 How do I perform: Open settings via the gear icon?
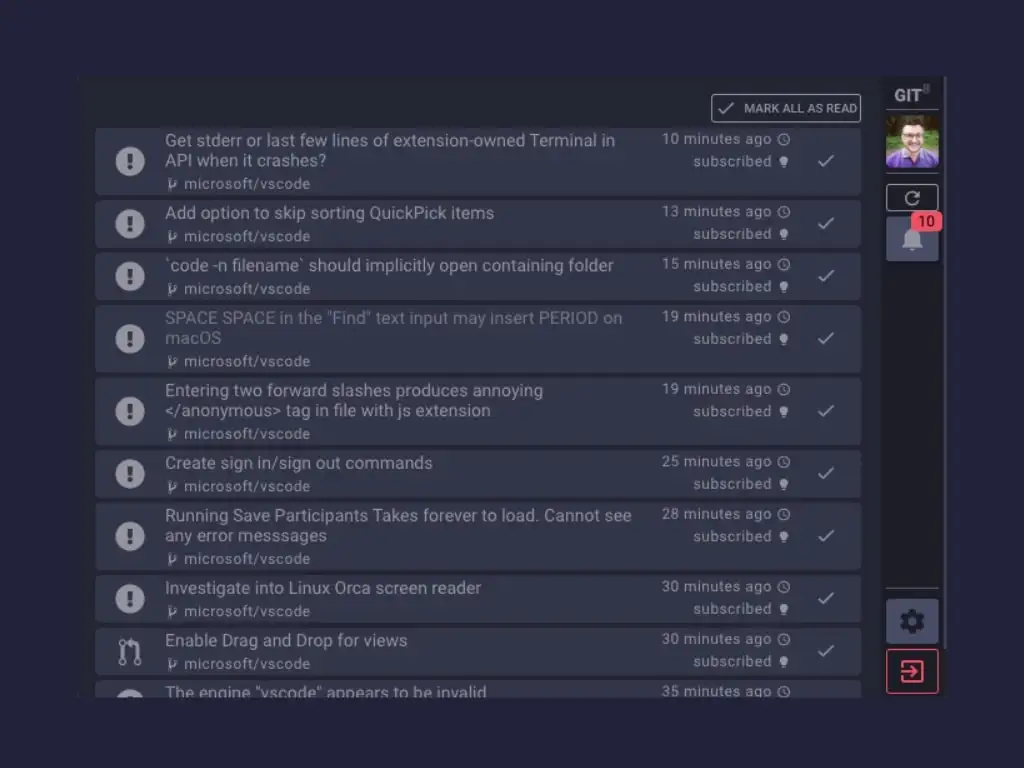point(912,621)
